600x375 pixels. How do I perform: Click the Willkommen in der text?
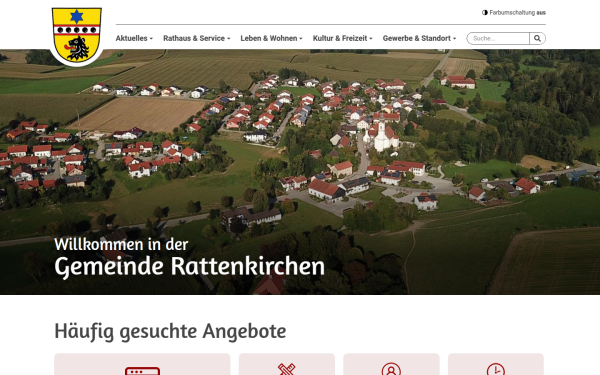coord(121,245)
